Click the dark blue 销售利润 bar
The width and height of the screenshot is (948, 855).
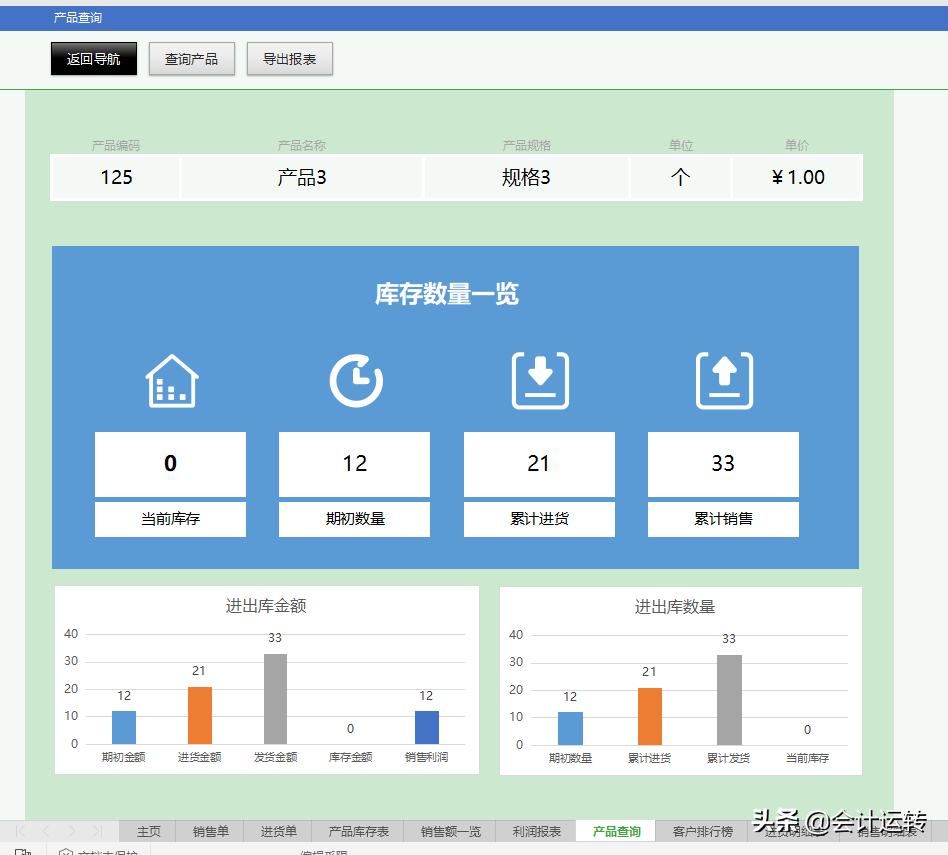(x=426, y=727)
